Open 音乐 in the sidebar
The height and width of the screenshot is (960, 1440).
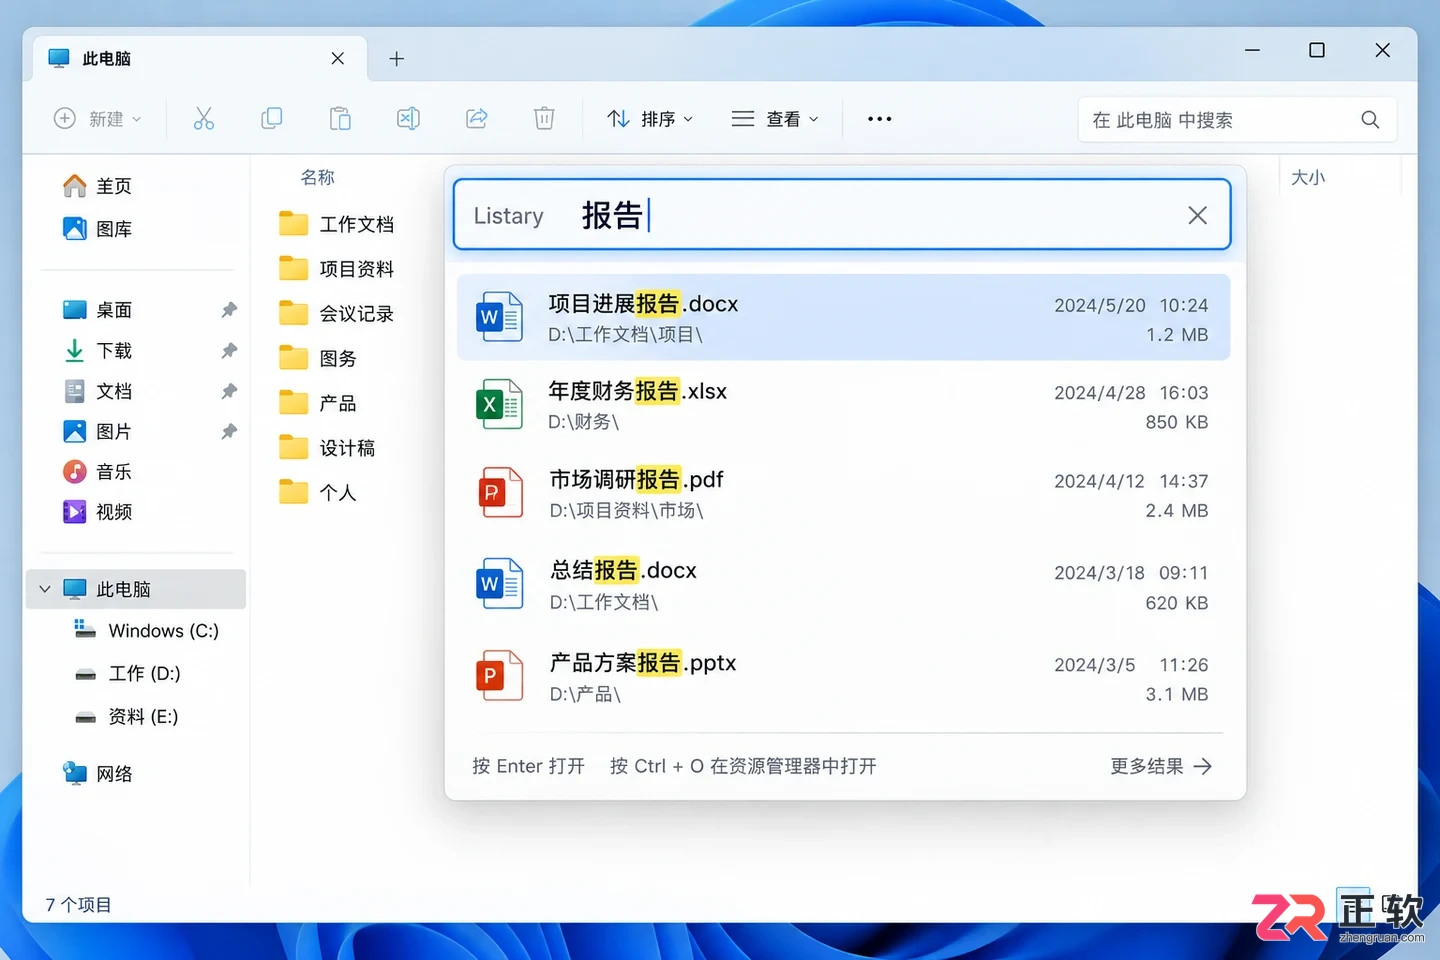coord(97,472)
